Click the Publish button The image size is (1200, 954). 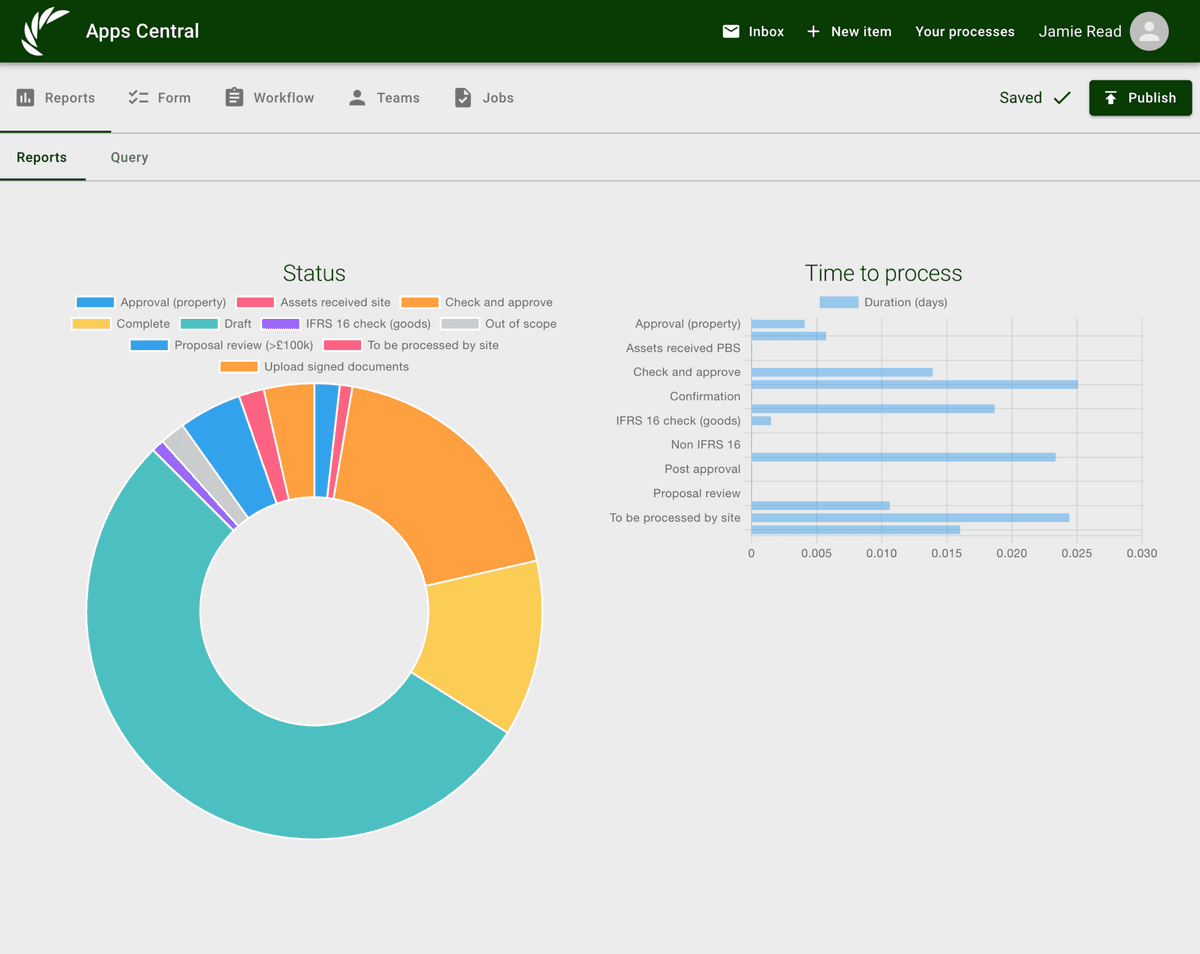click(x=1140, y=97)
